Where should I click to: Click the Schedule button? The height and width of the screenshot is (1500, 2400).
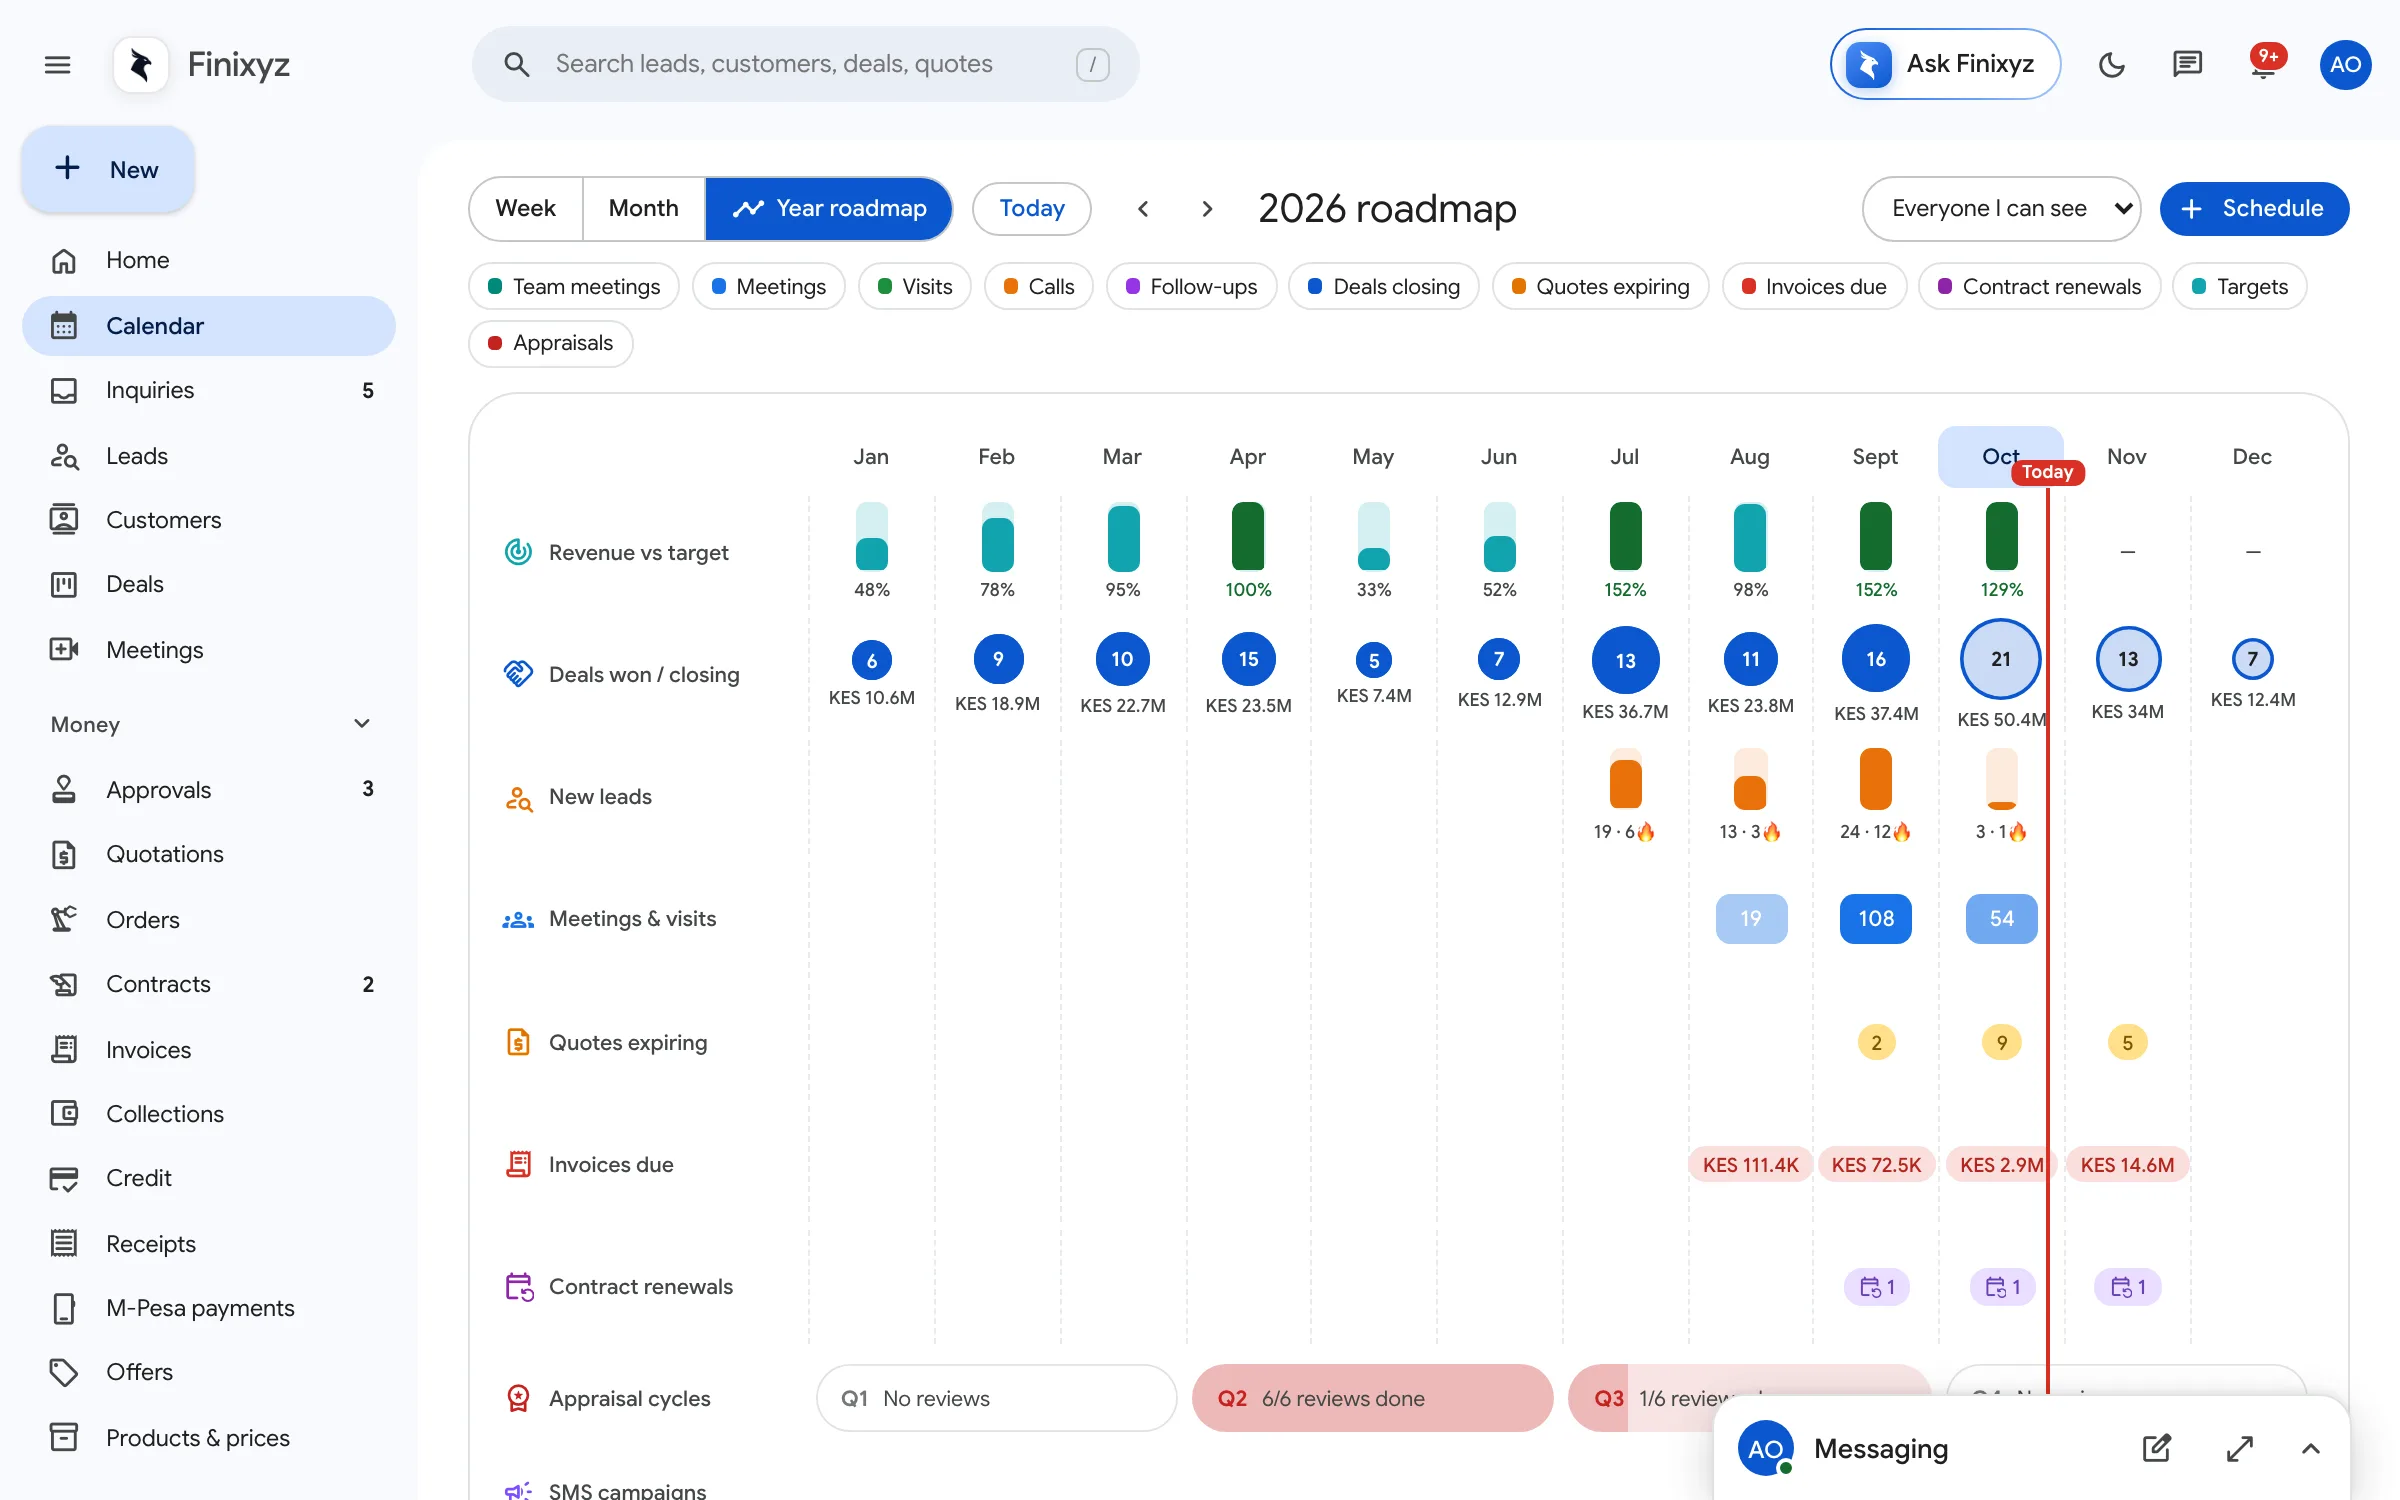coord(2254,209)
